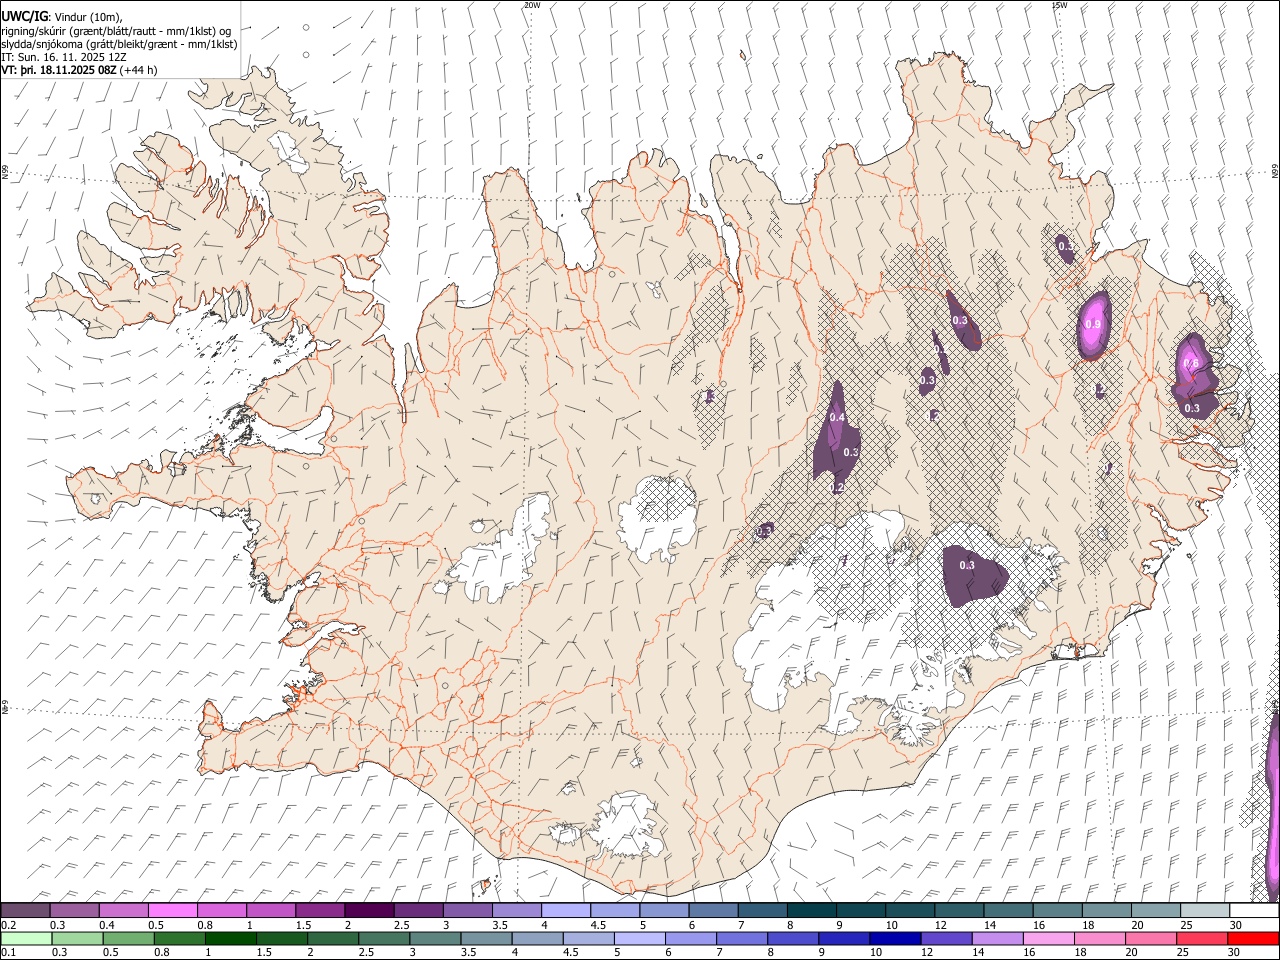Pick the pale pink 16 rain legend swatch
The width and height of the screenshot is (1280, 960).
(x=1049, y=938)
